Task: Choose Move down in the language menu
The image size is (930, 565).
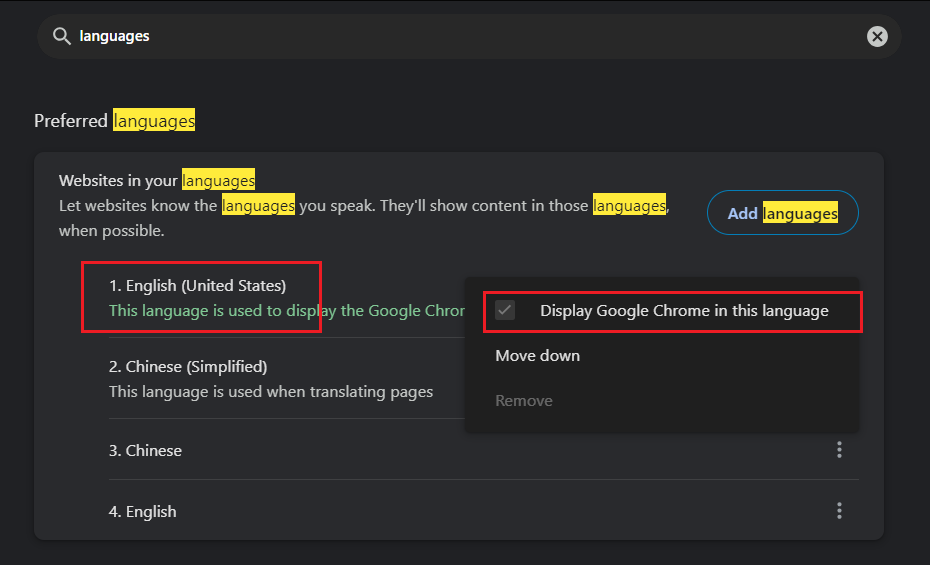Action: tap(537, 356)
